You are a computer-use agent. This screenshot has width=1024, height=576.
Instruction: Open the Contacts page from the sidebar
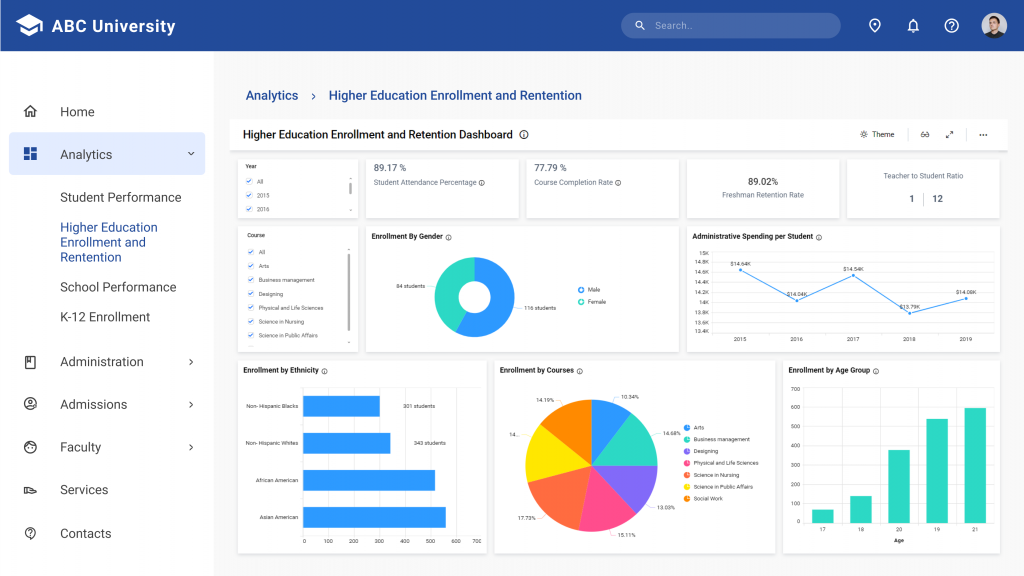pos(85,533)
